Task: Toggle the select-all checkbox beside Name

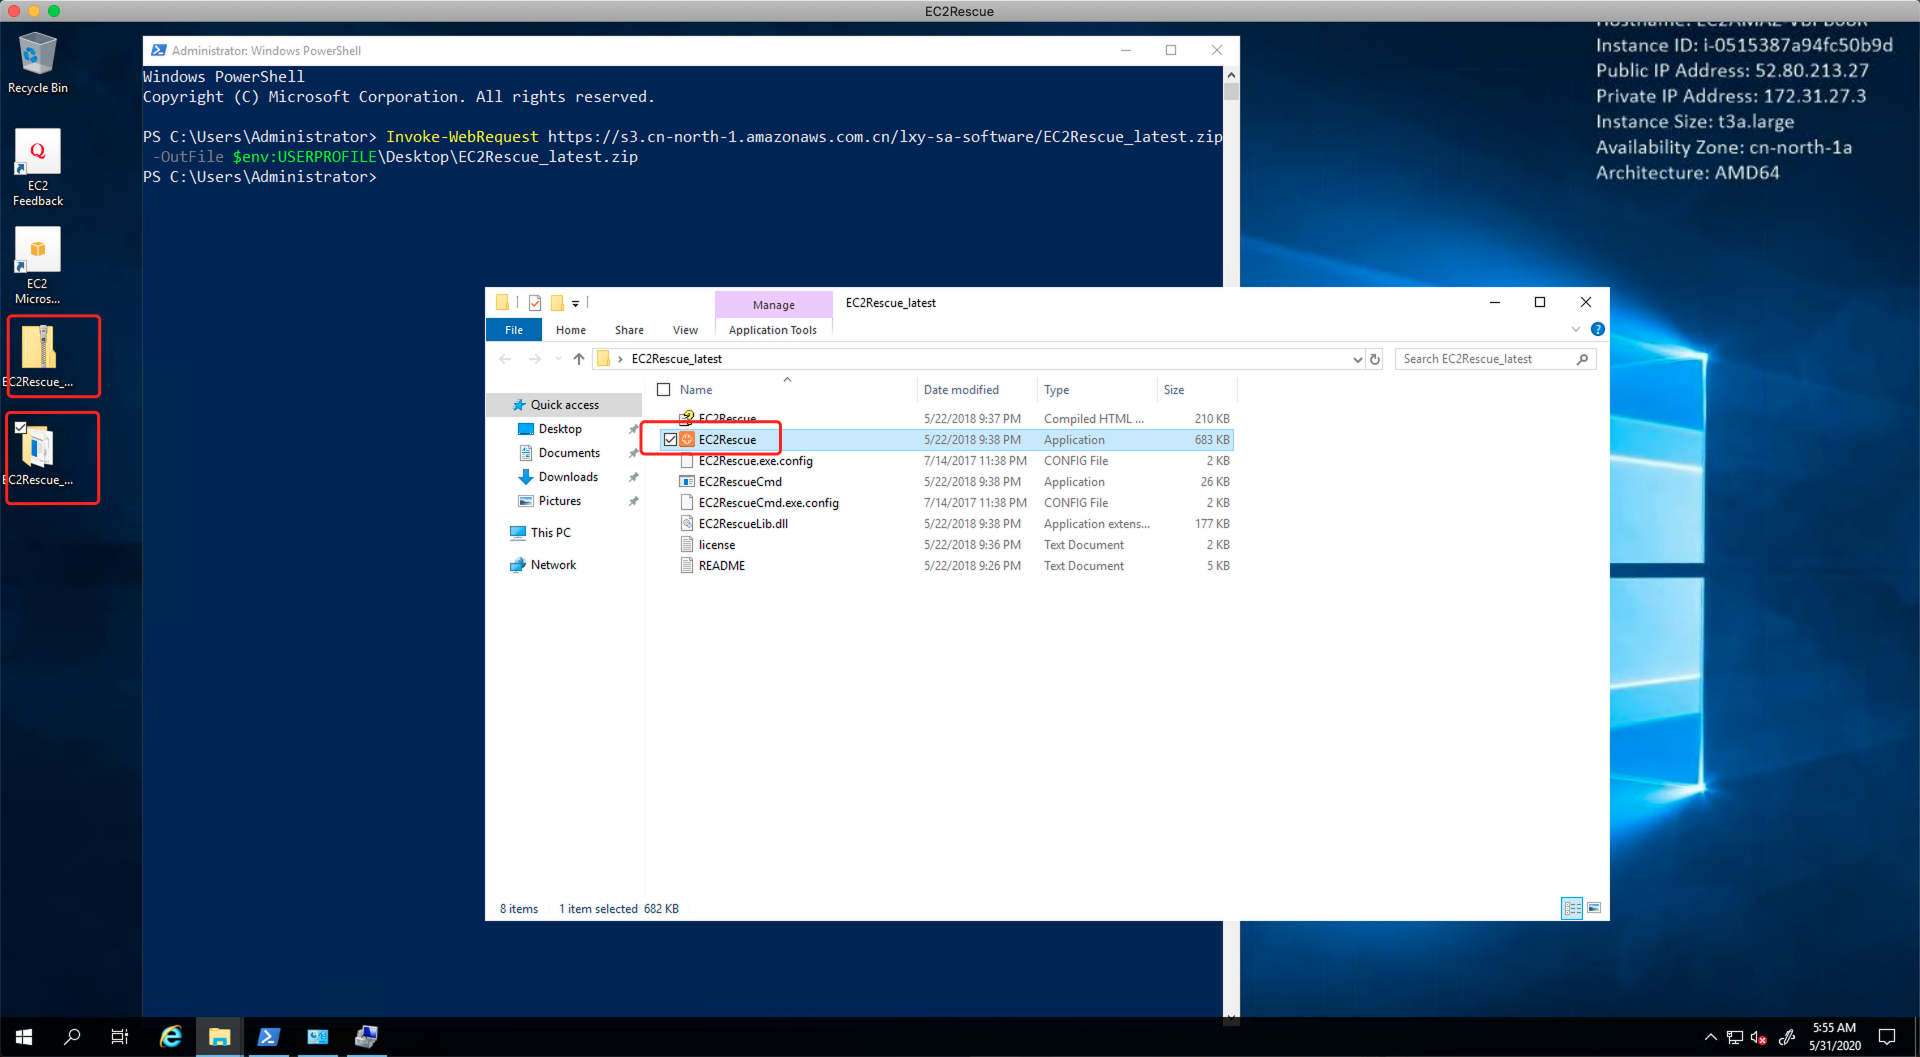Action: tap(664, 390)
